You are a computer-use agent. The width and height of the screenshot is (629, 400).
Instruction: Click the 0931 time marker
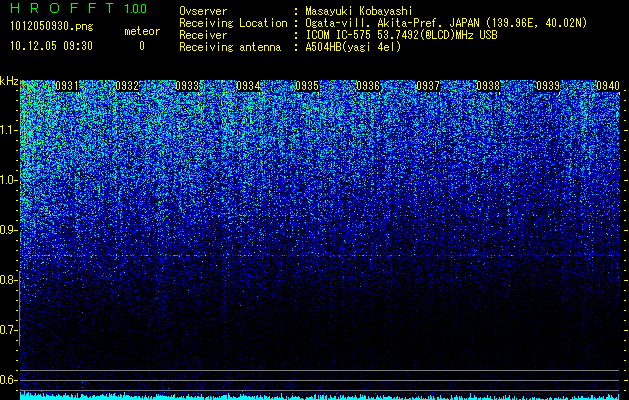click(x=67, y=86)
